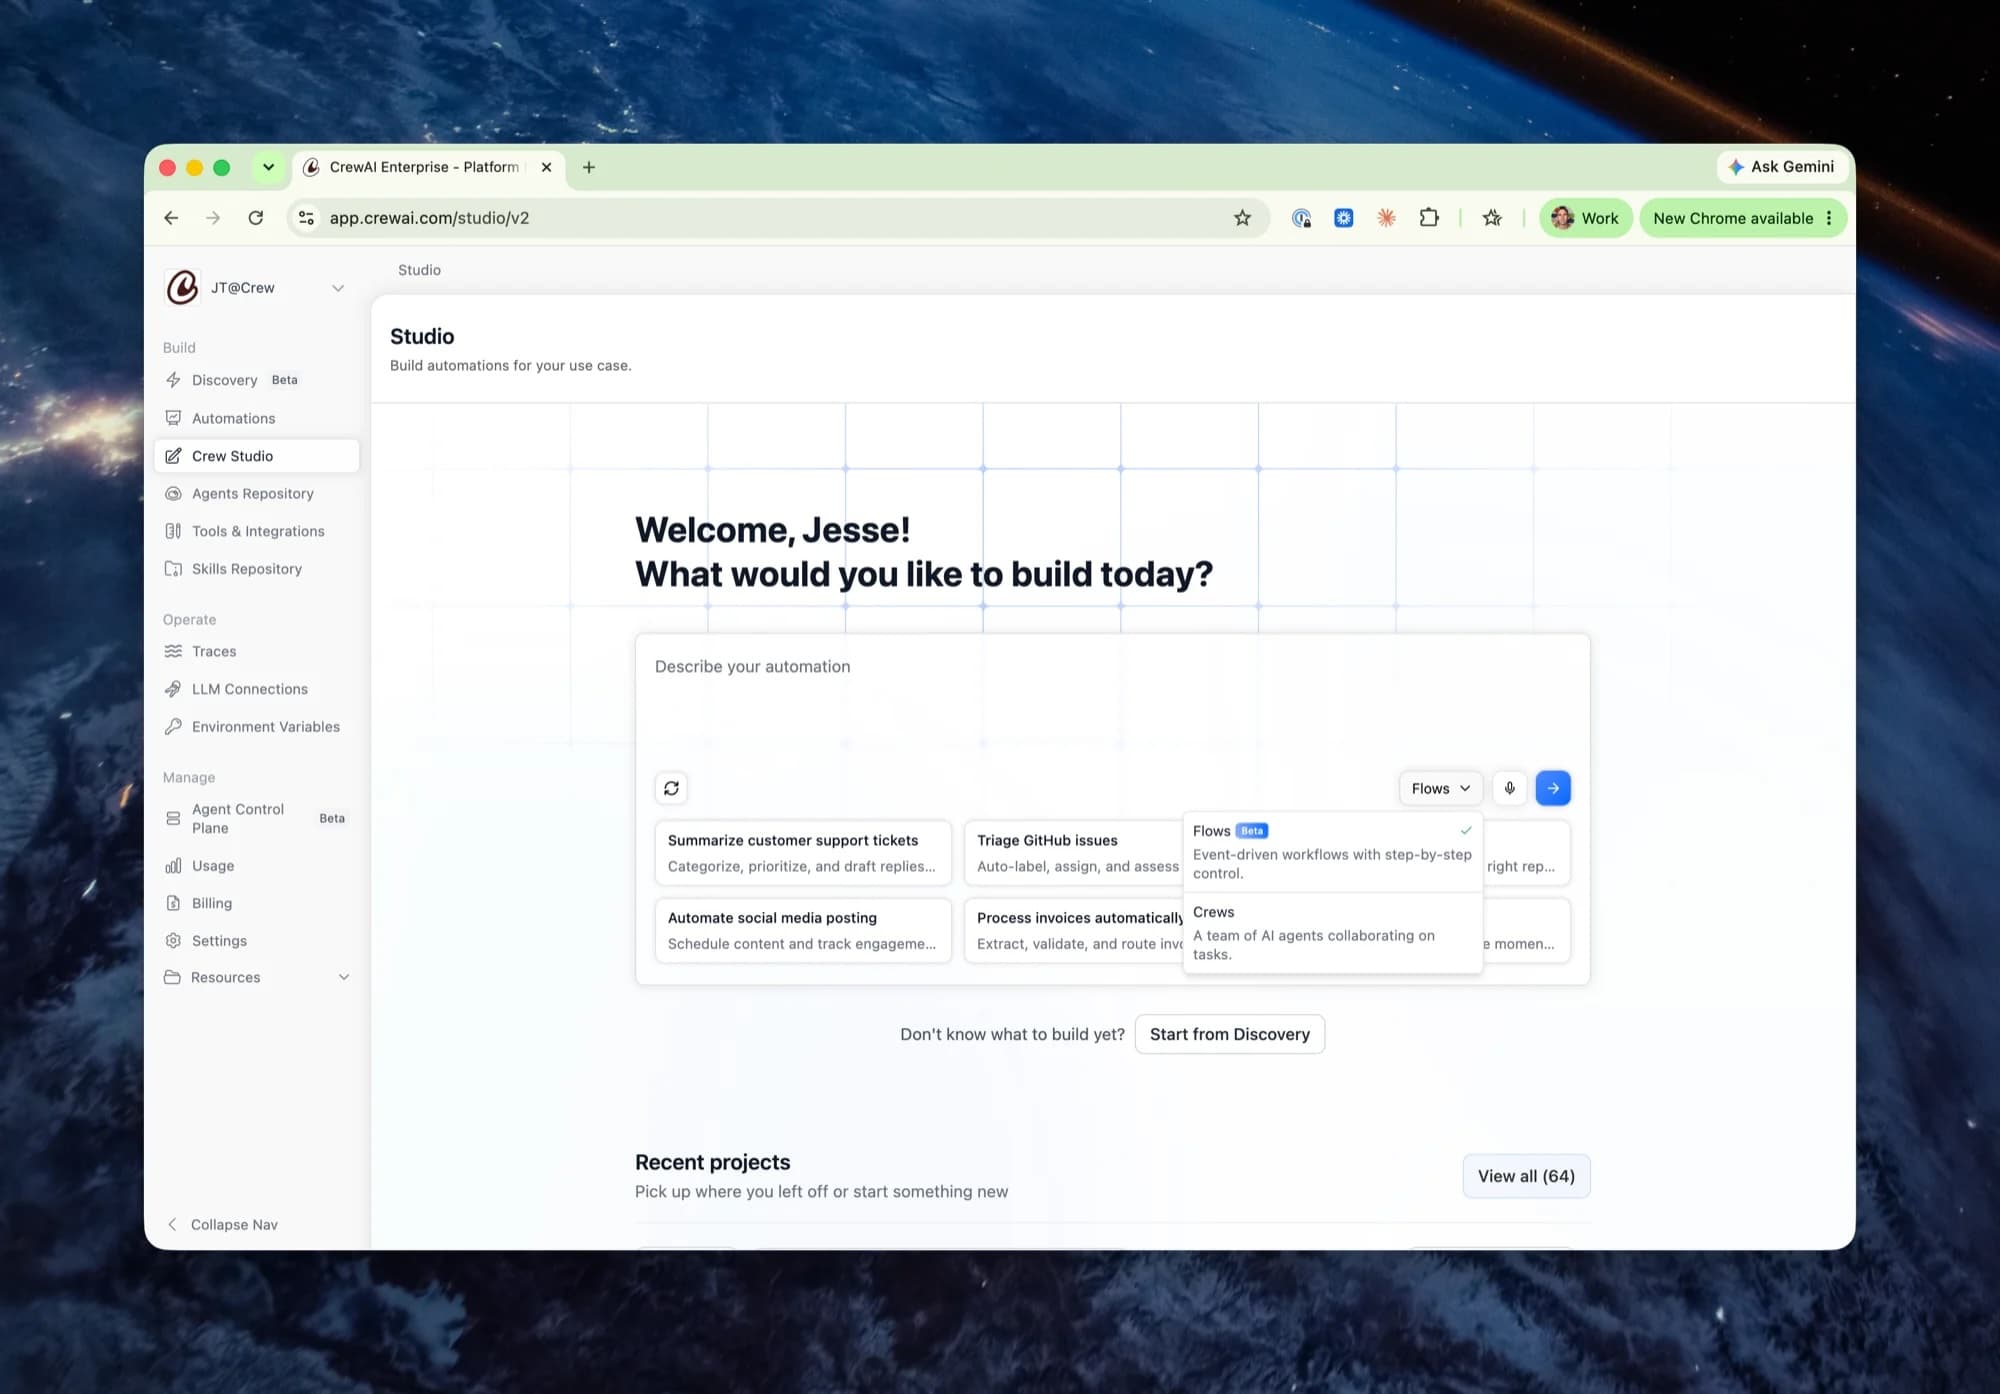Expand the Resources section
The width and height of the screenshot is (2000, 1394).
(x=256, y=977)
